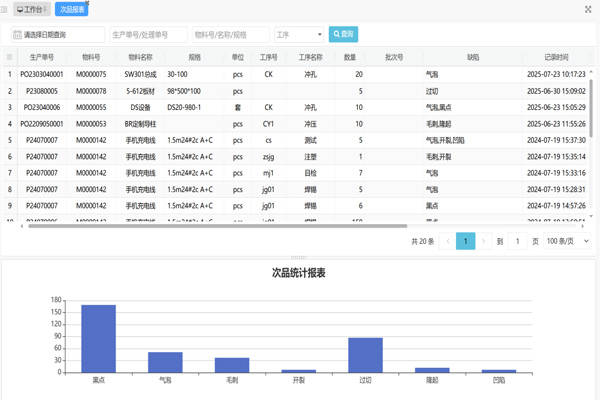Click the 物料名称 column header

pyautogui.click(x=140, y=57)
